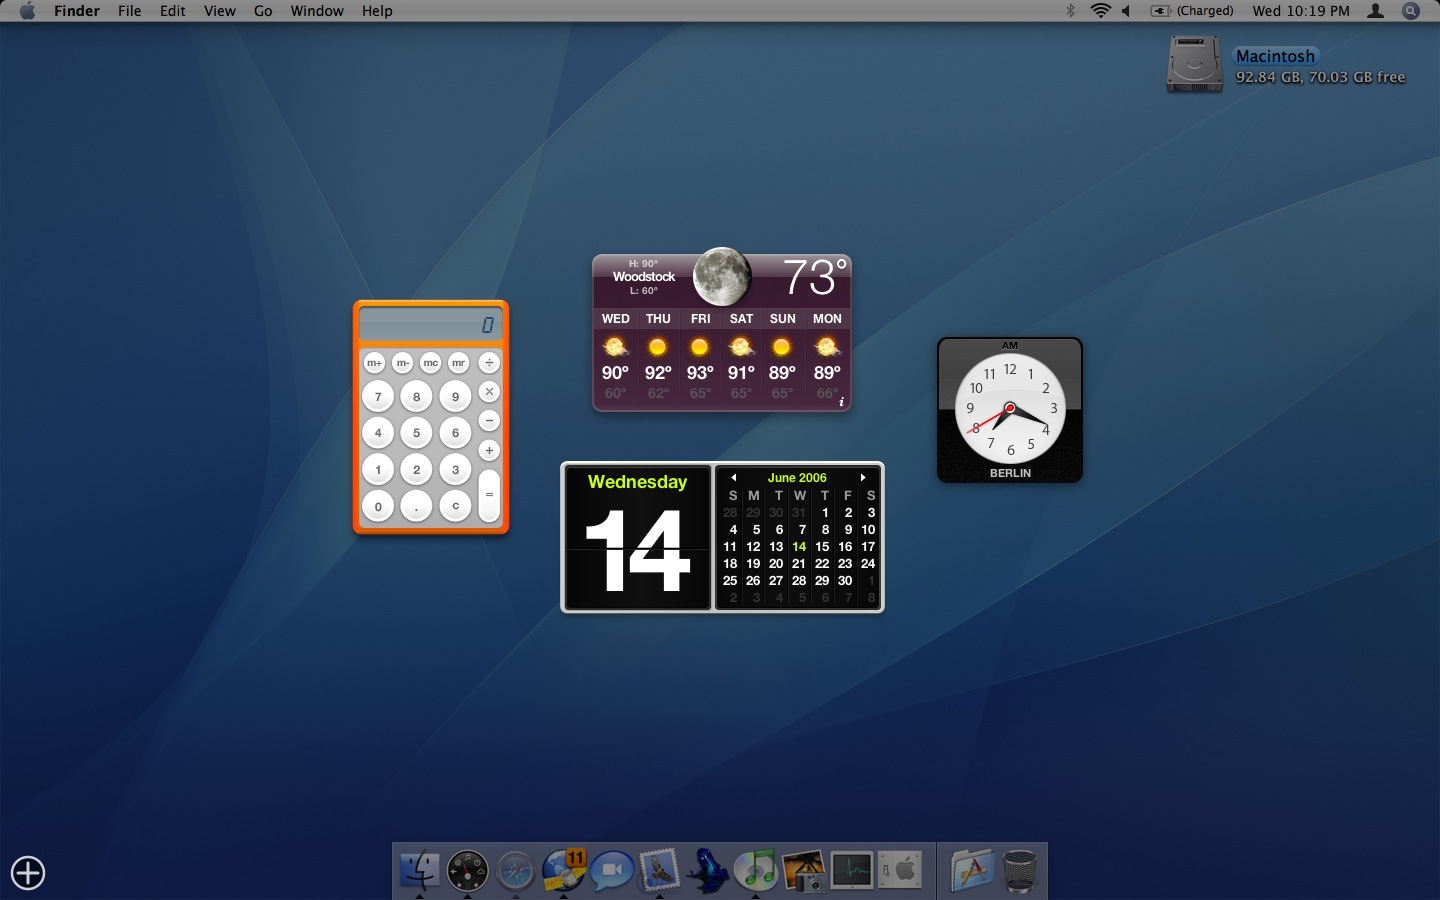
Task: Click the battery Charged status
Action: [1192, 11]
